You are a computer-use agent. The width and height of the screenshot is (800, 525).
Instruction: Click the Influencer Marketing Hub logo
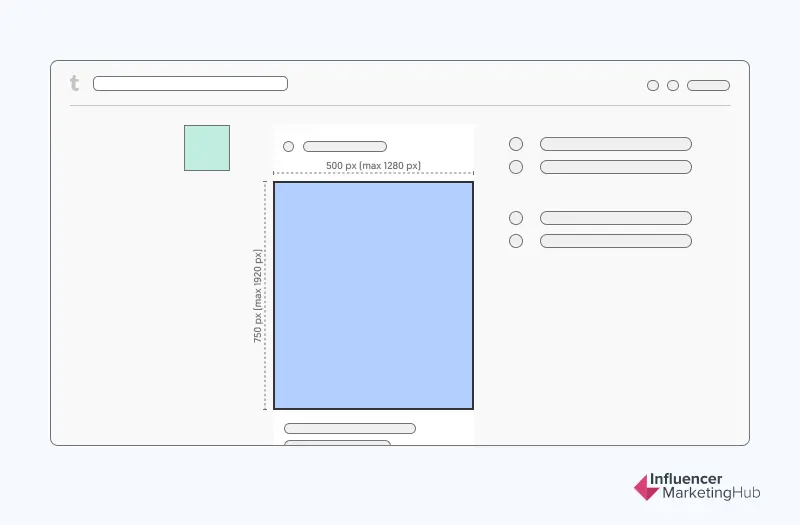point(692,487)
